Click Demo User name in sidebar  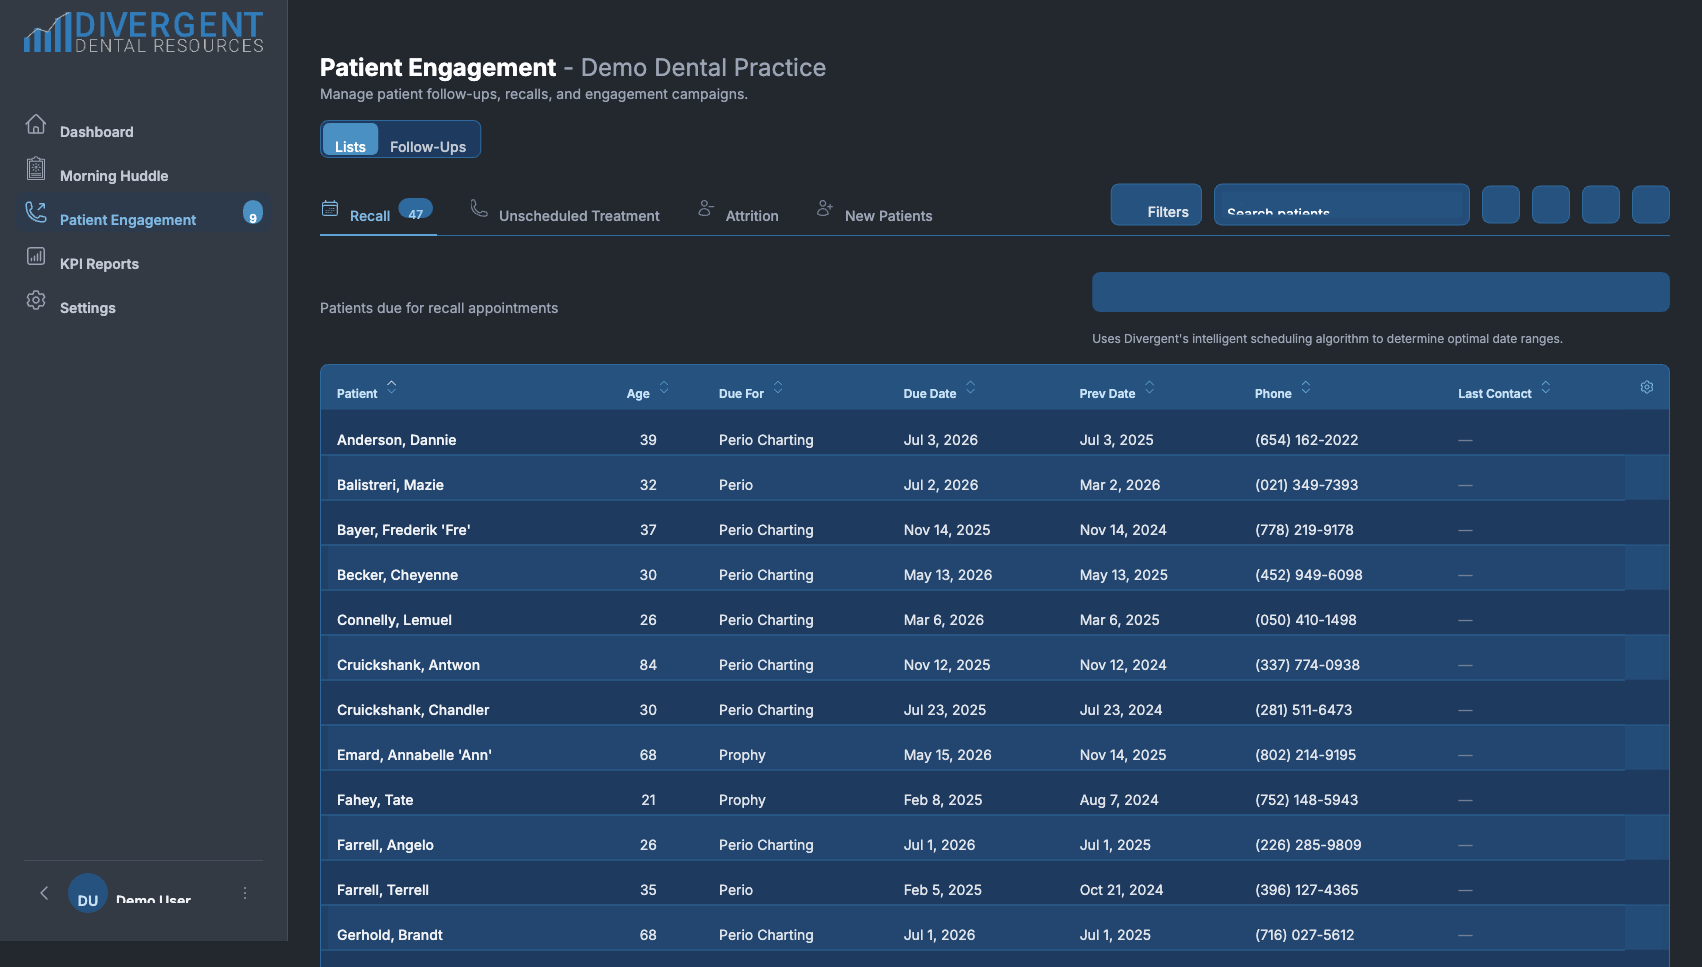pos(153,899)
